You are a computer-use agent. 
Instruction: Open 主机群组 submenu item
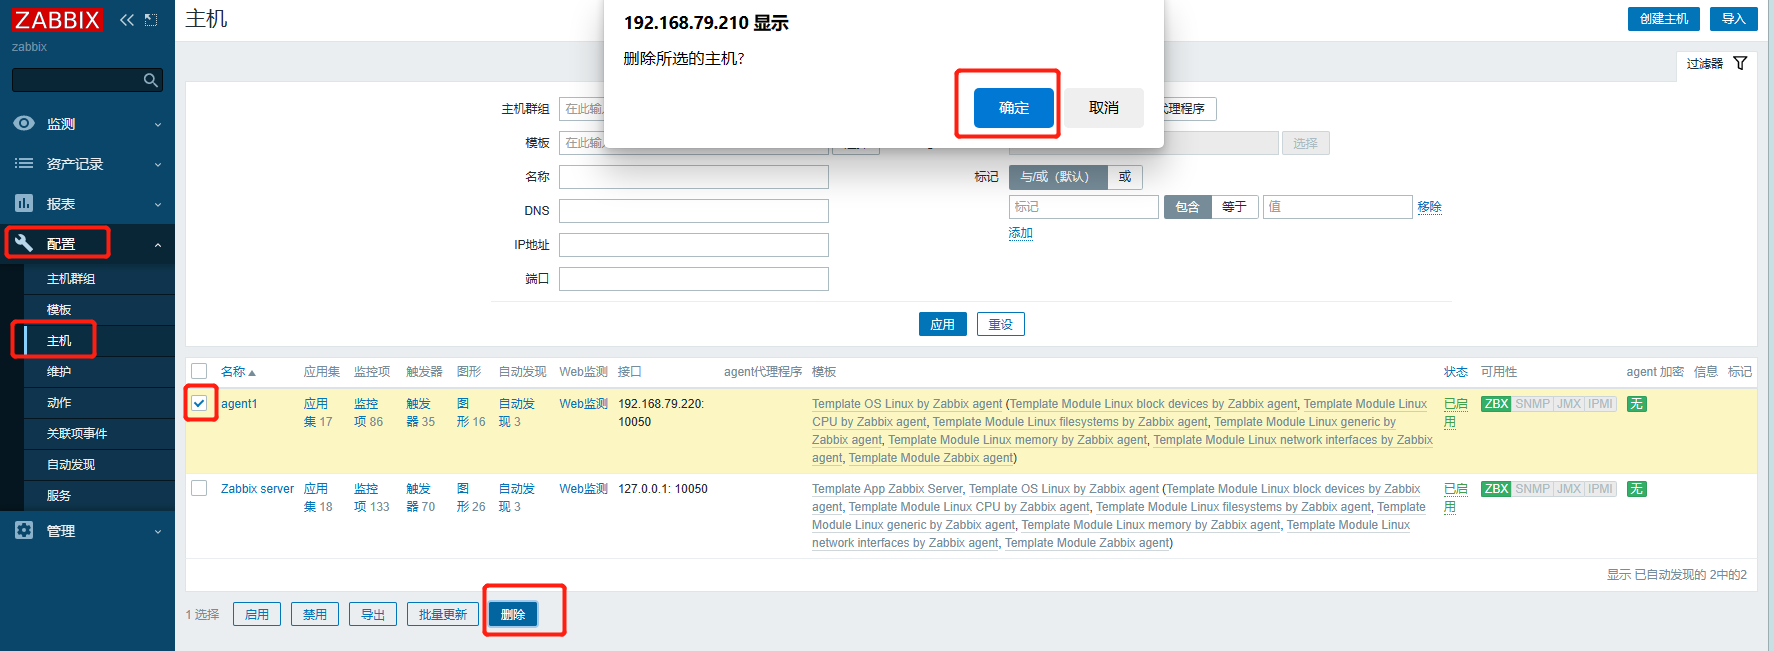pos(71,279)
